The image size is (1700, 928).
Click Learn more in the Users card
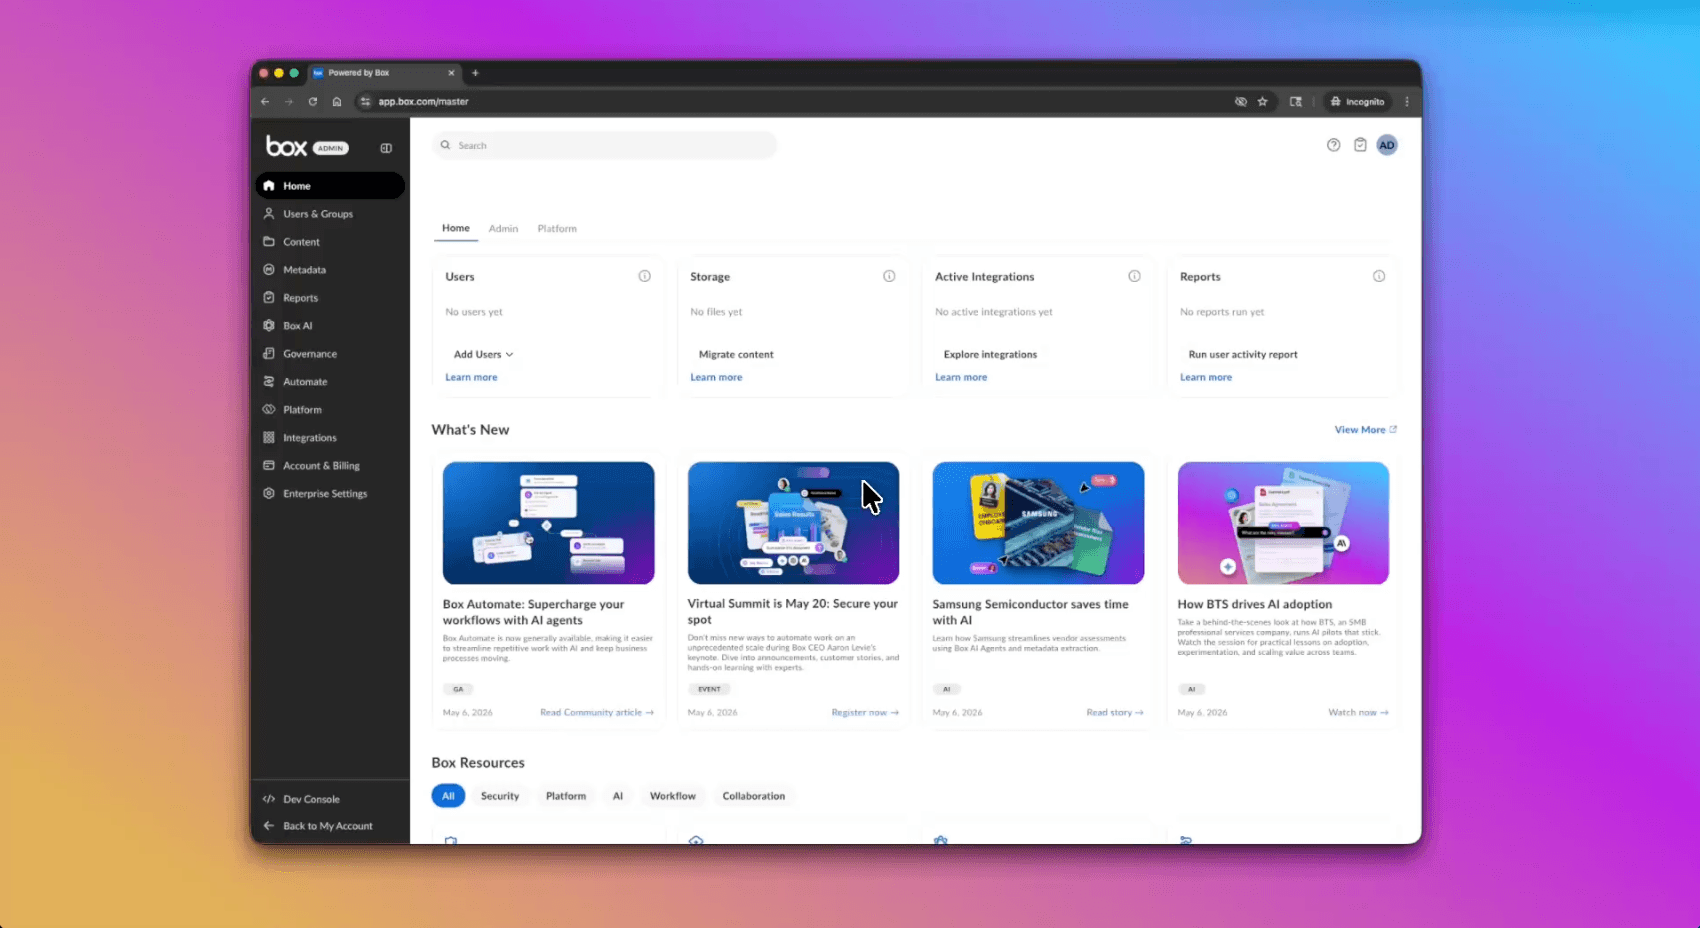(x=471, y=377)
